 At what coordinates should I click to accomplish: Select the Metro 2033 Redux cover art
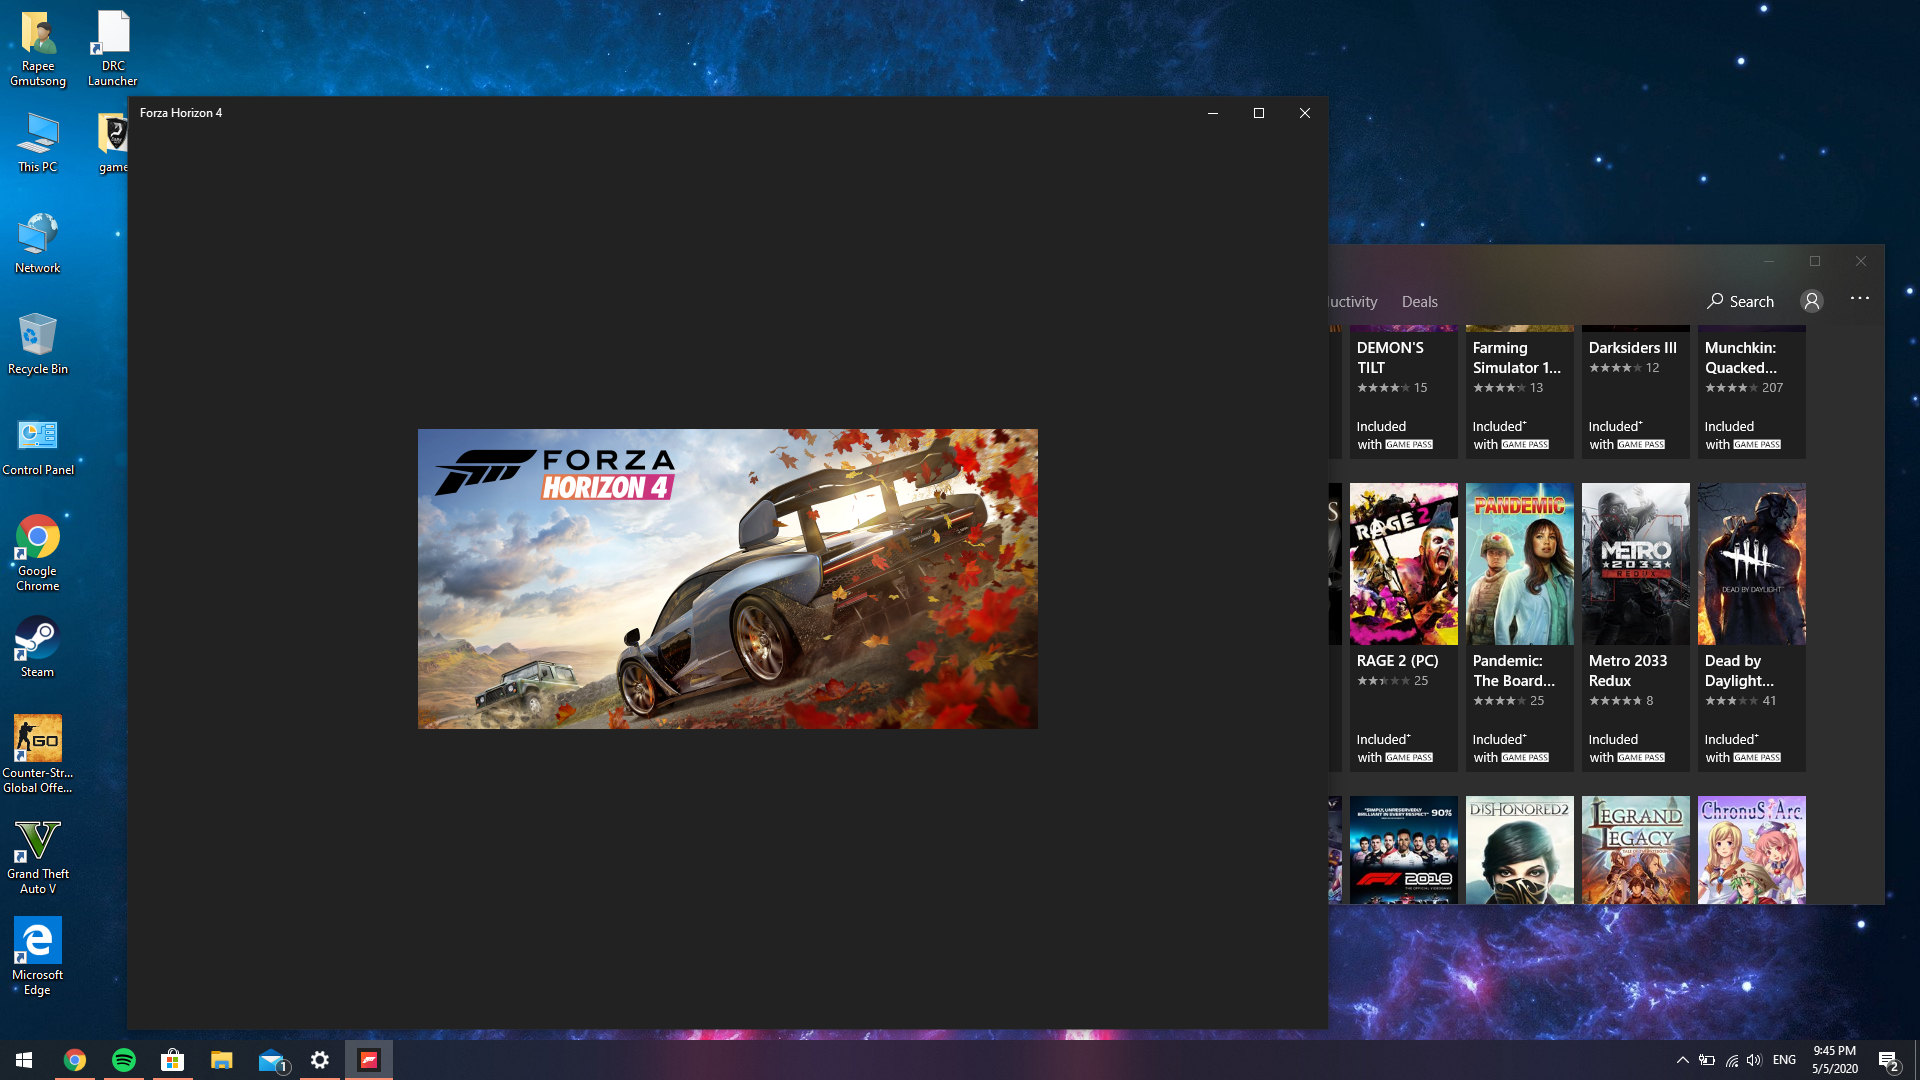click(x=1635, y=564)
